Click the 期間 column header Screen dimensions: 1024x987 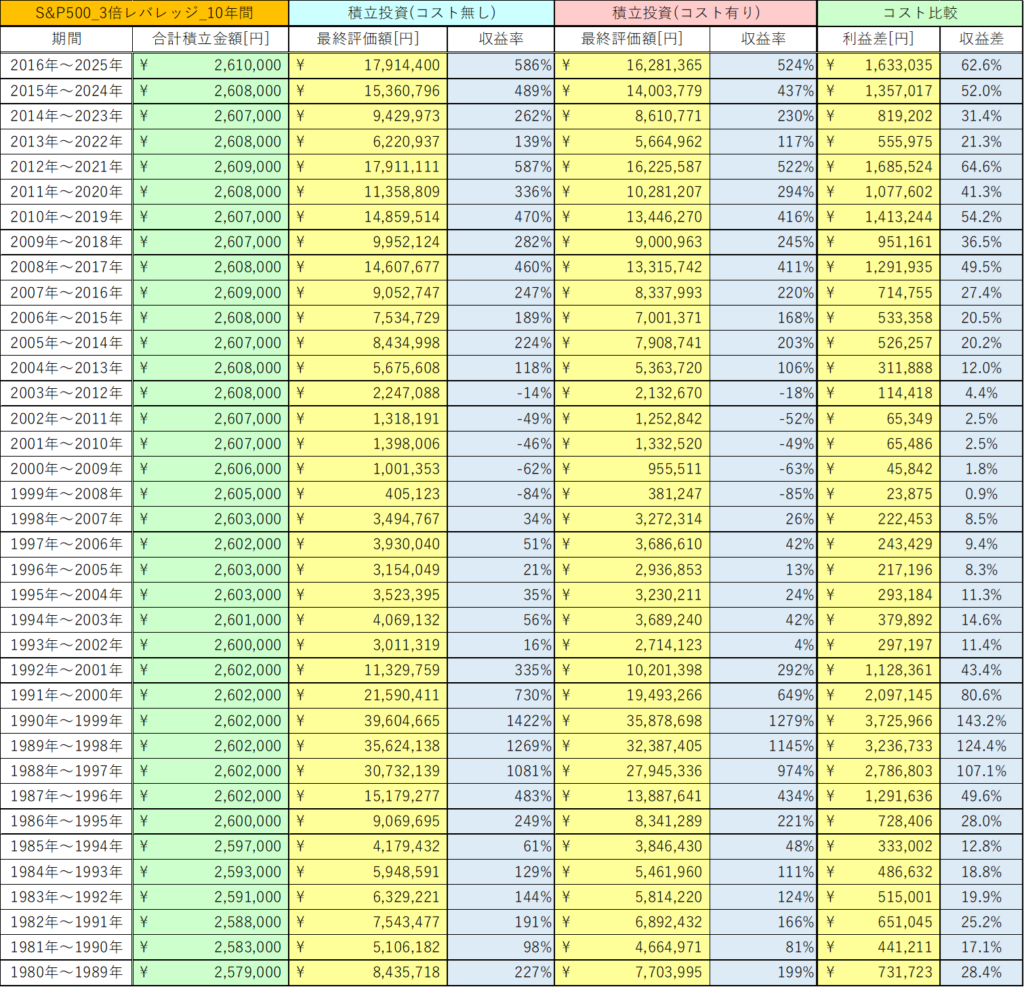tap(66, 39)
